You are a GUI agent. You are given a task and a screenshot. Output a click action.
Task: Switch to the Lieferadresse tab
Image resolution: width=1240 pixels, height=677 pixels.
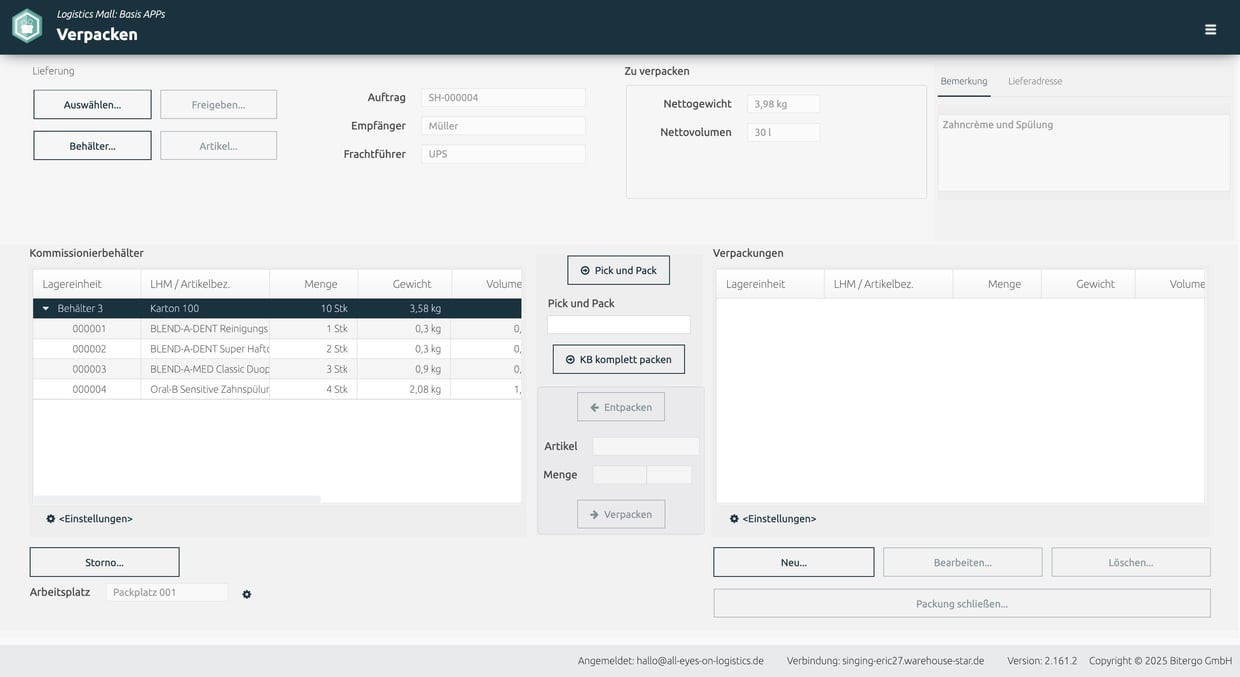(1035, 81)
